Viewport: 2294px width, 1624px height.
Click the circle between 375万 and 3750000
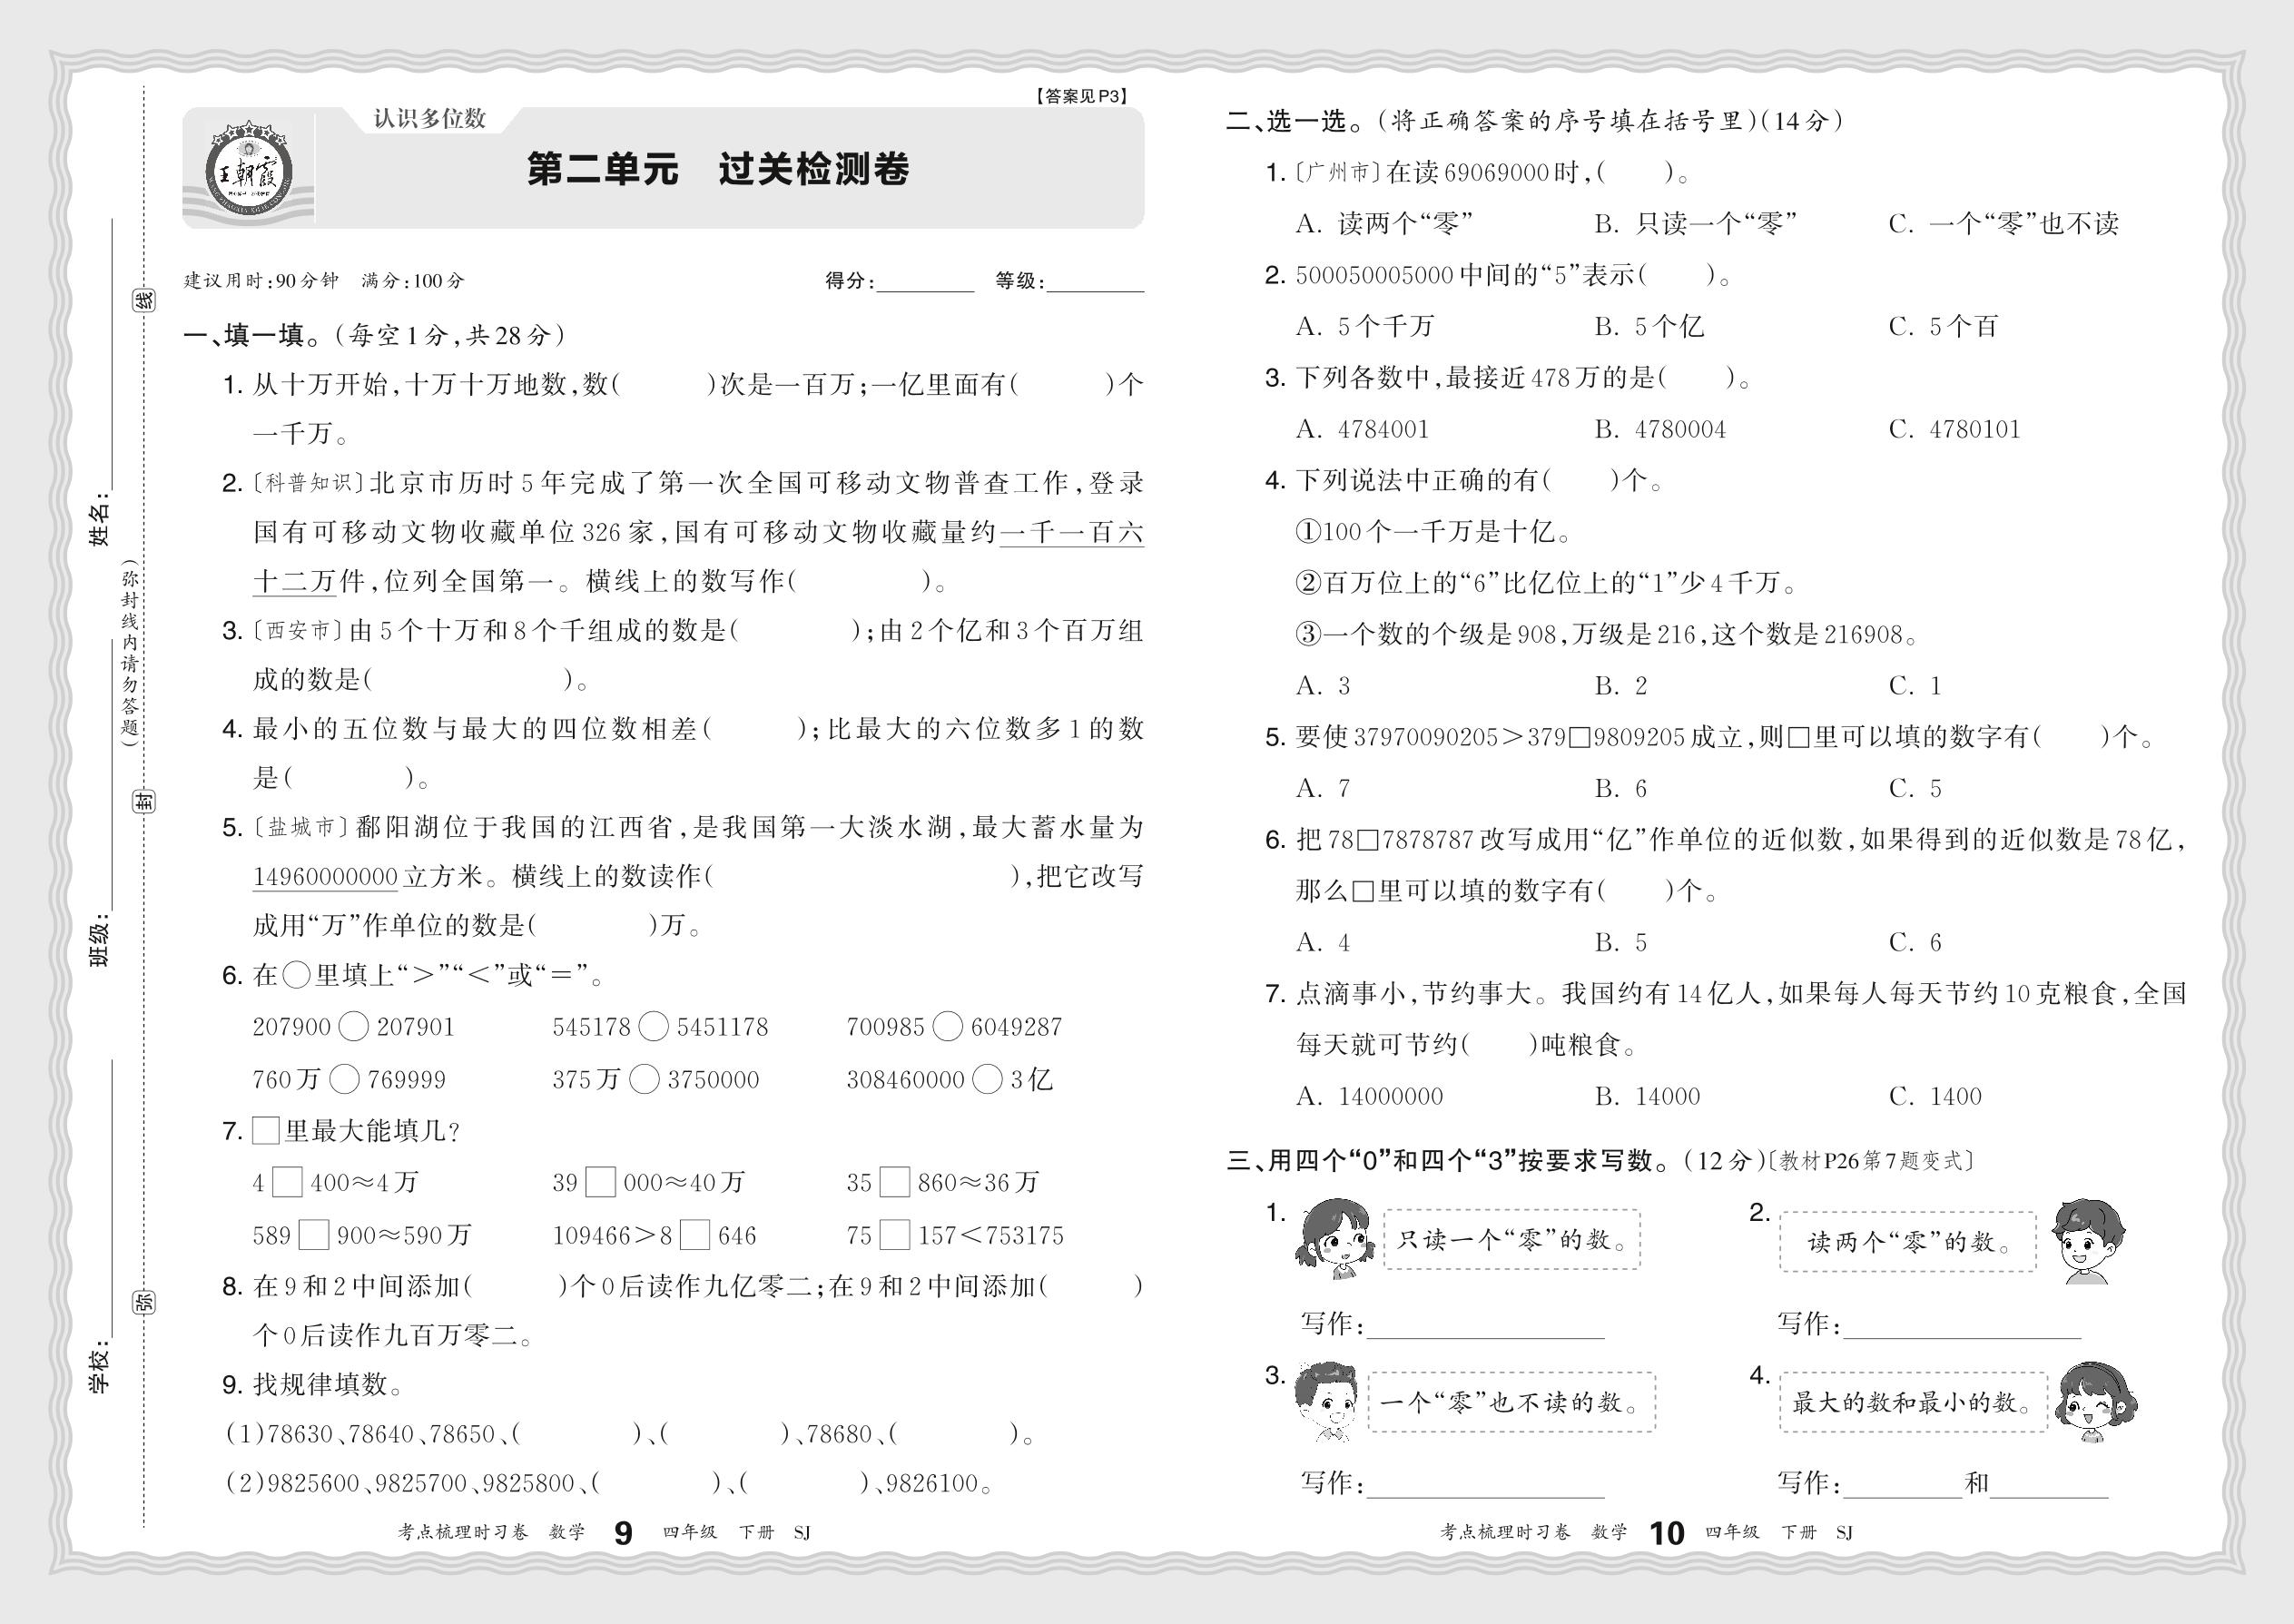click(x=645, y=1079)
